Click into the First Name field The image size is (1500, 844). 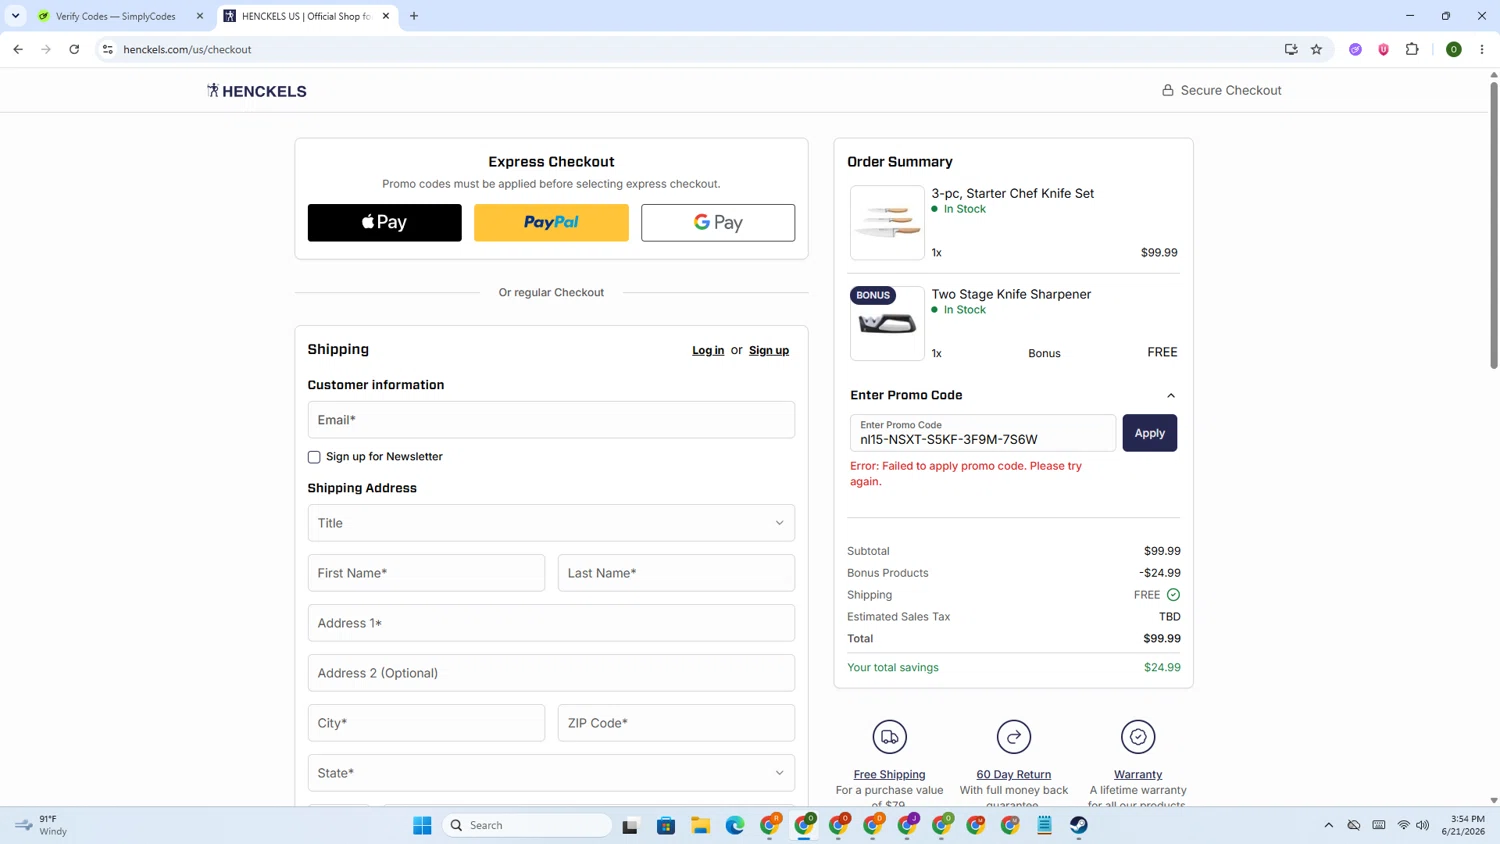(x=426, y=573)
